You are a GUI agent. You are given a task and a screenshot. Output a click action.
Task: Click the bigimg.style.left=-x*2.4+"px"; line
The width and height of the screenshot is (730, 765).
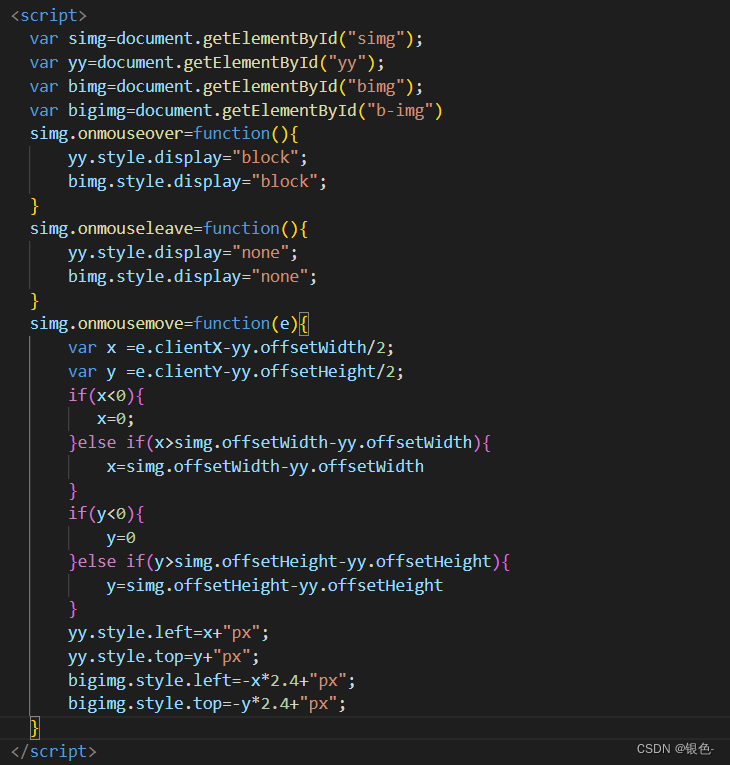[x=212, y=681]
